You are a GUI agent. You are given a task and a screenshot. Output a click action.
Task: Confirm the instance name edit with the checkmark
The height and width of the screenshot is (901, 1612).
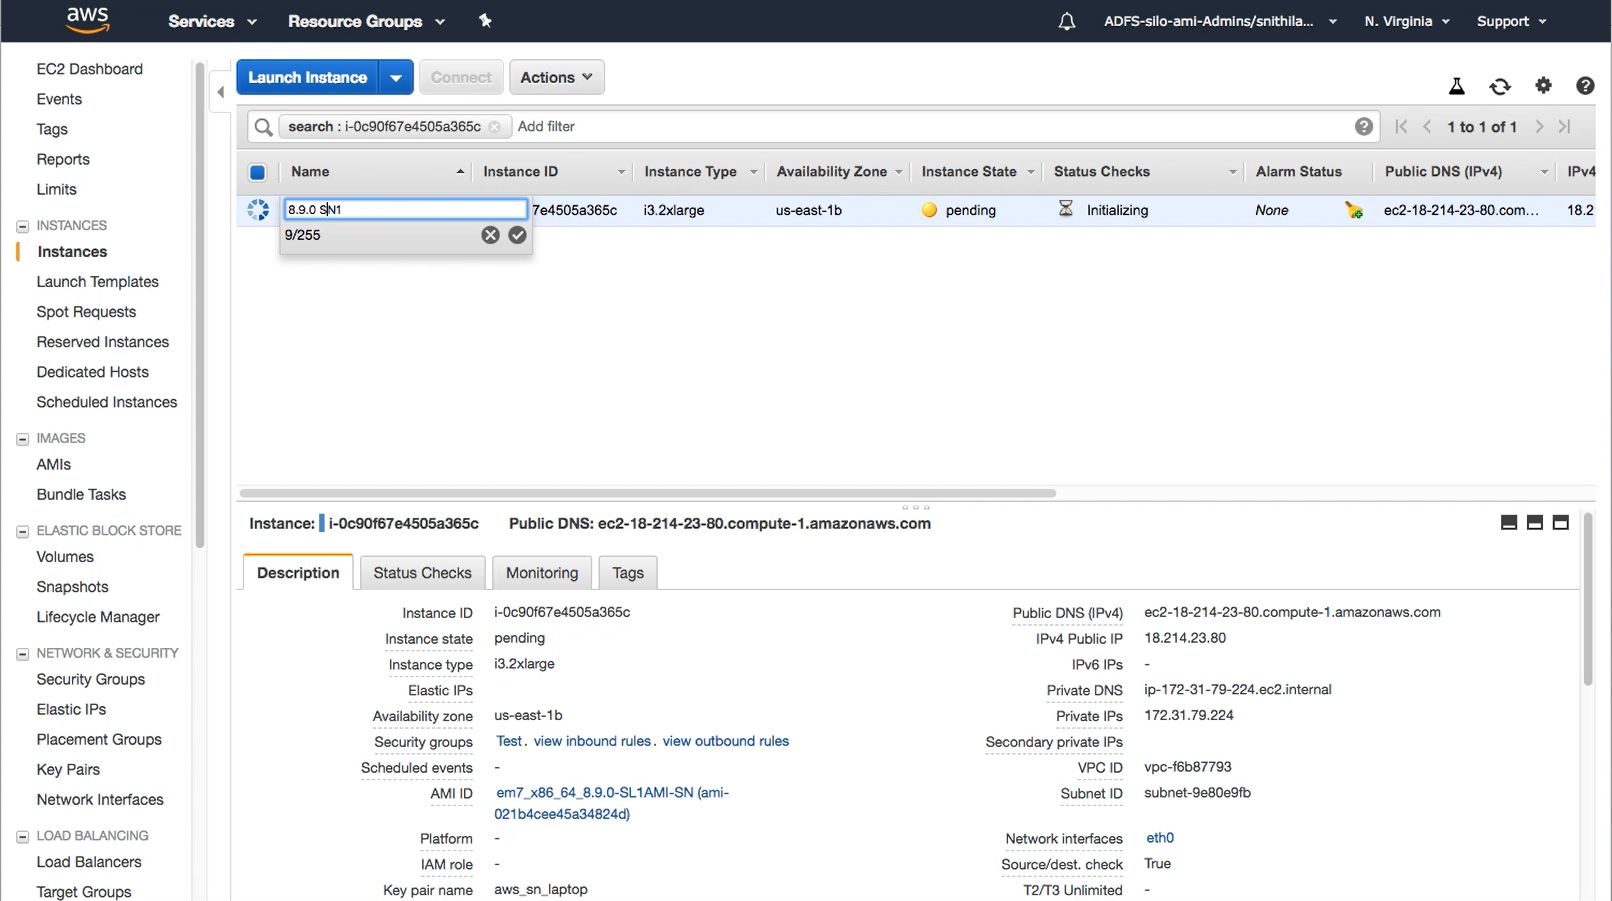(x=517, y=235)
